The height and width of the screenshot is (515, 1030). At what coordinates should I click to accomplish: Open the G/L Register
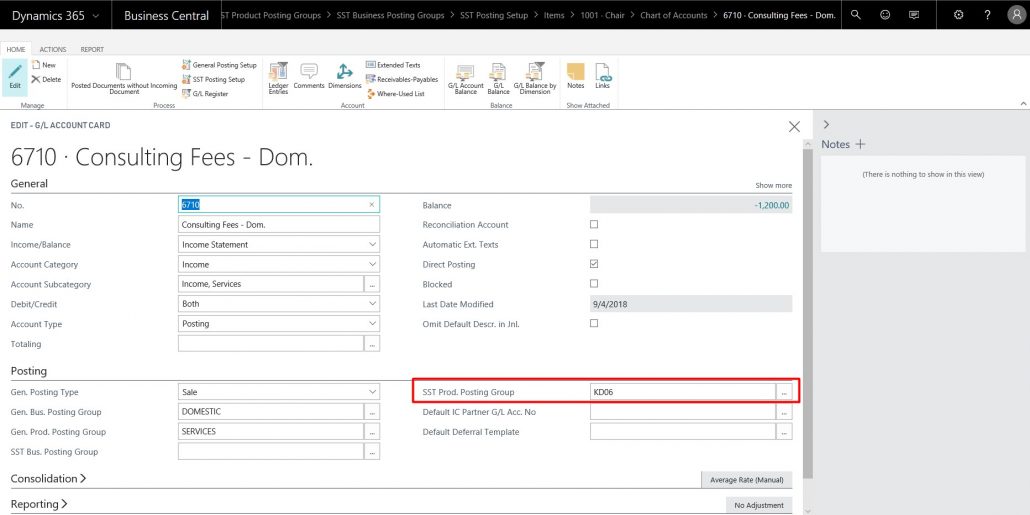pos(206,94)
